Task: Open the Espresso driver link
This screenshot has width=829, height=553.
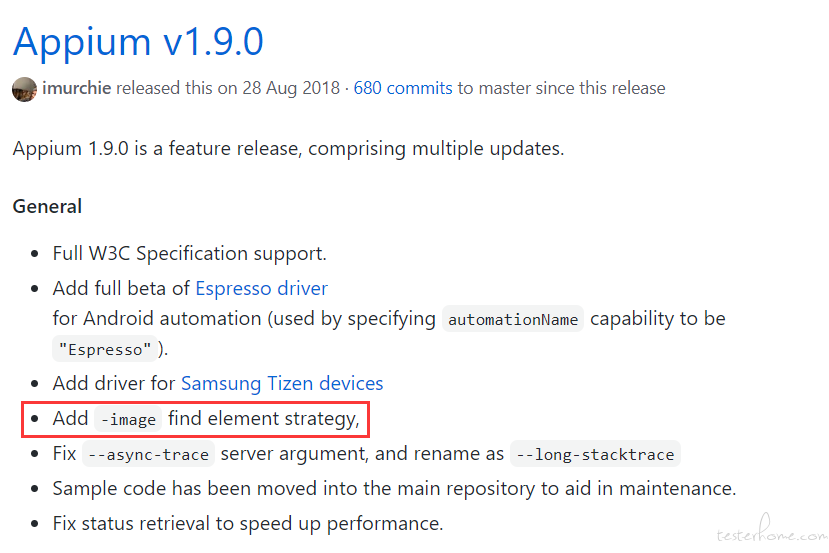Action: coord(262,289)
